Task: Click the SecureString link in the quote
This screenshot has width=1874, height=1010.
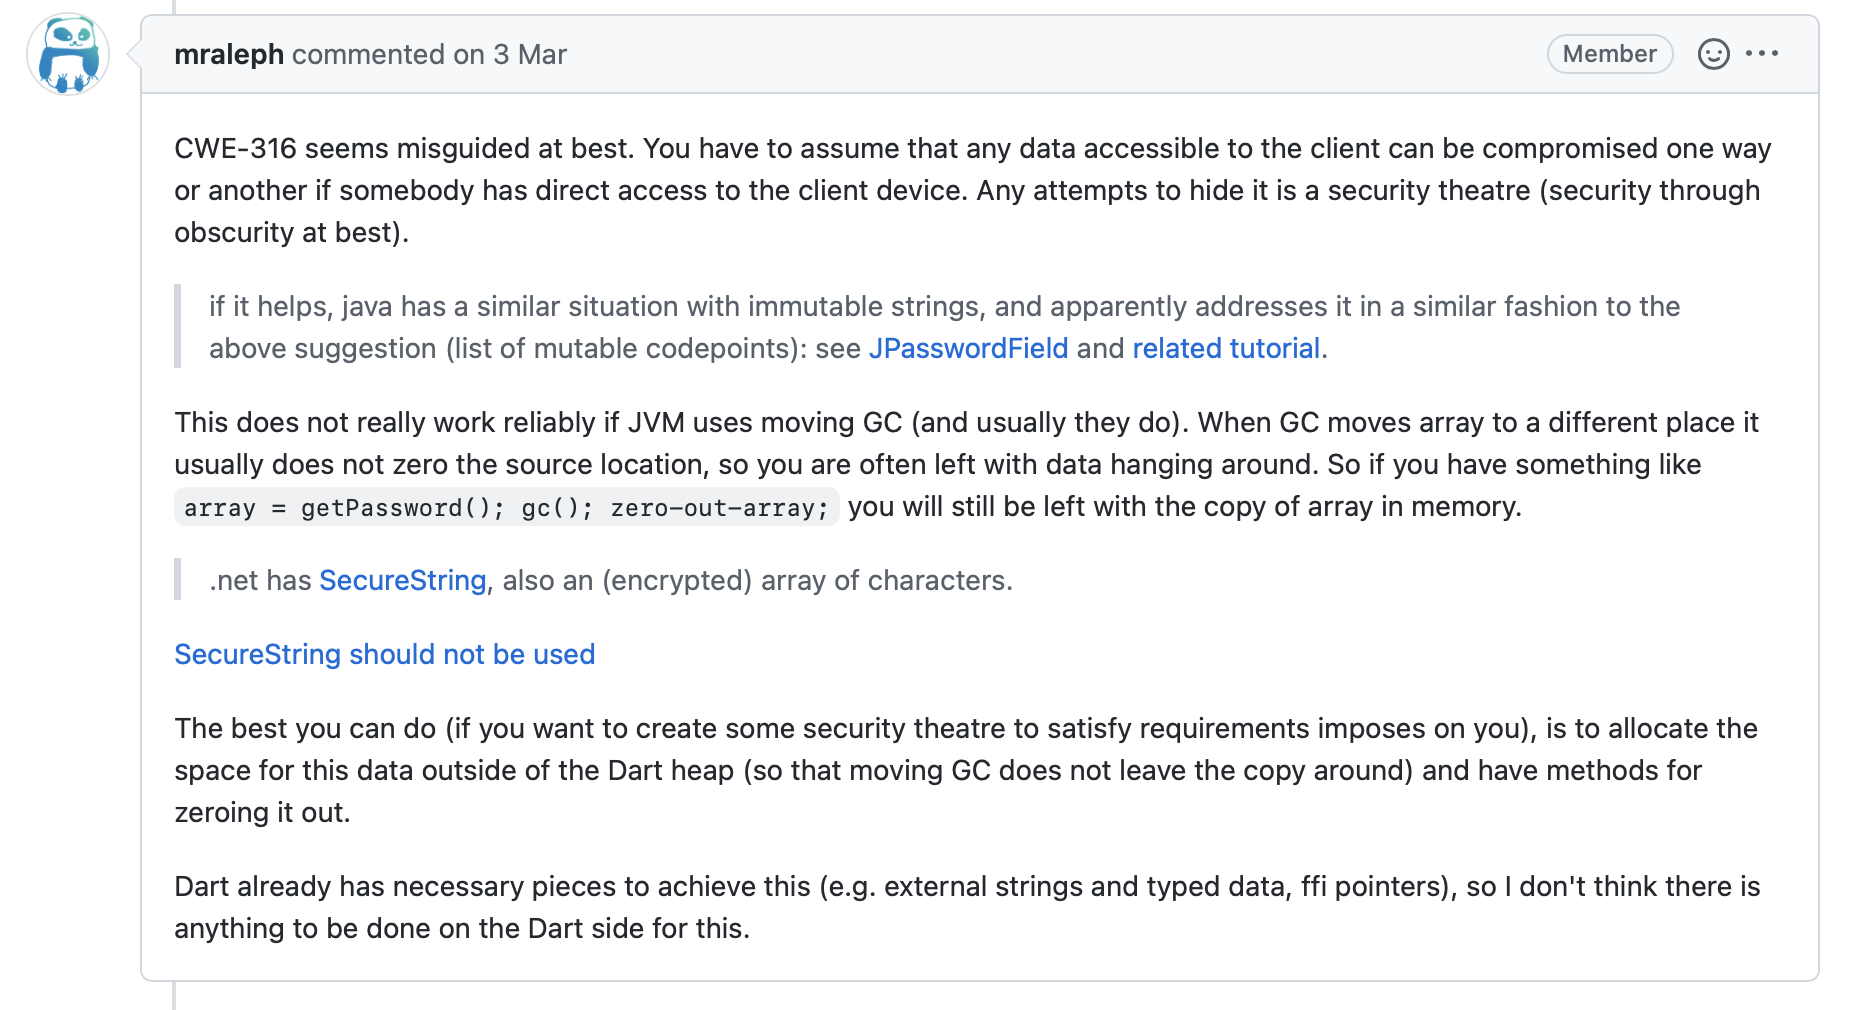Action: (x=403, y=580)
